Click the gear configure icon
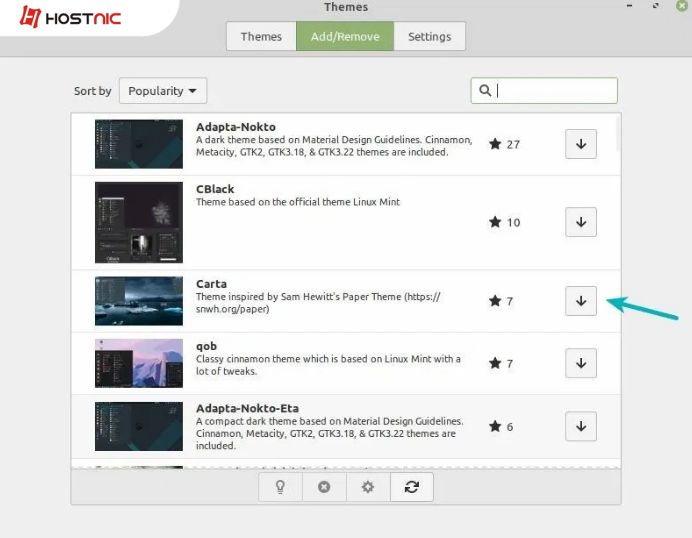The height and width of the screenshot is (538, 692). point(368,487)
